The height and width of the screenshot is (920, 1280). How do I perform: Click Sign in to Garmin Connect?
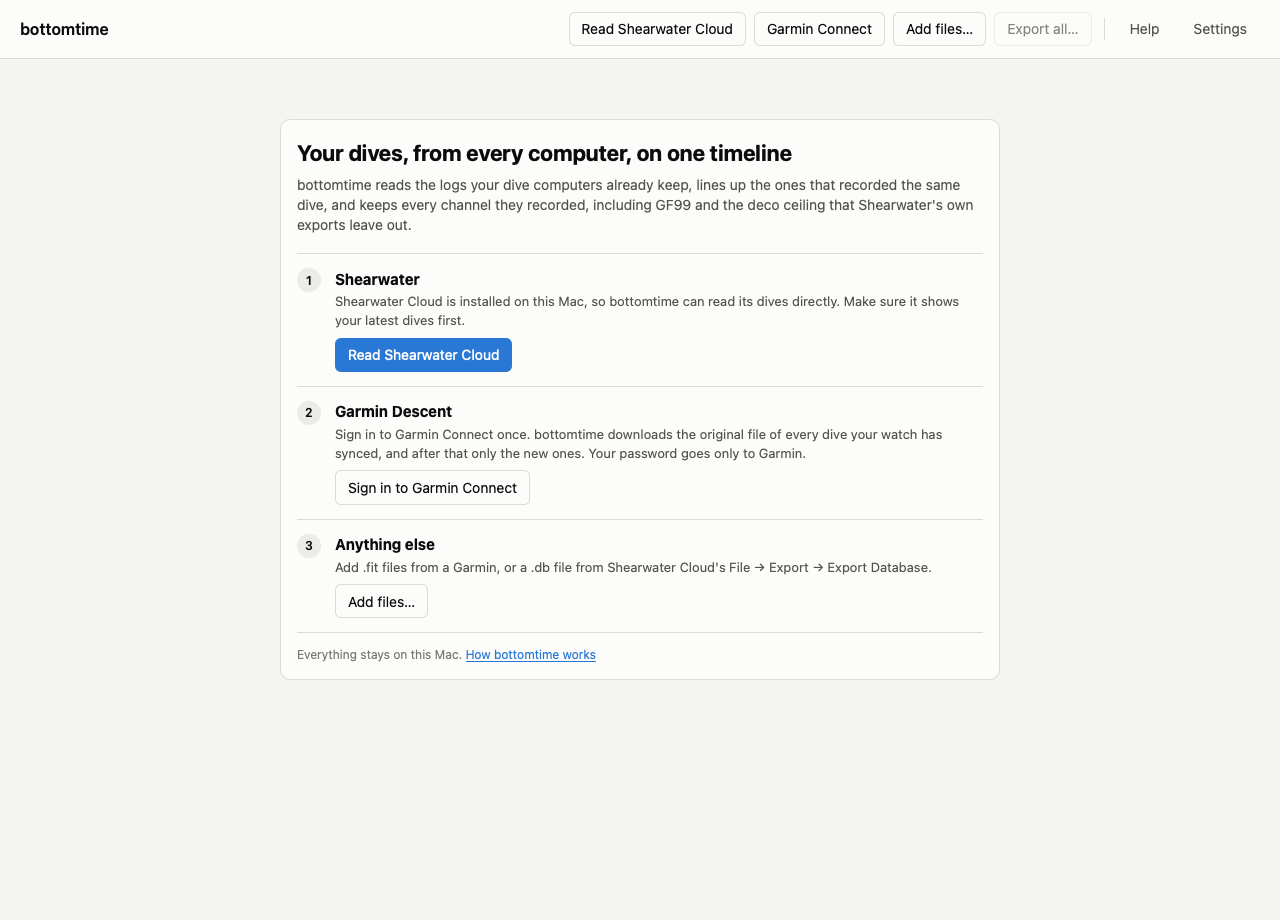432,488
